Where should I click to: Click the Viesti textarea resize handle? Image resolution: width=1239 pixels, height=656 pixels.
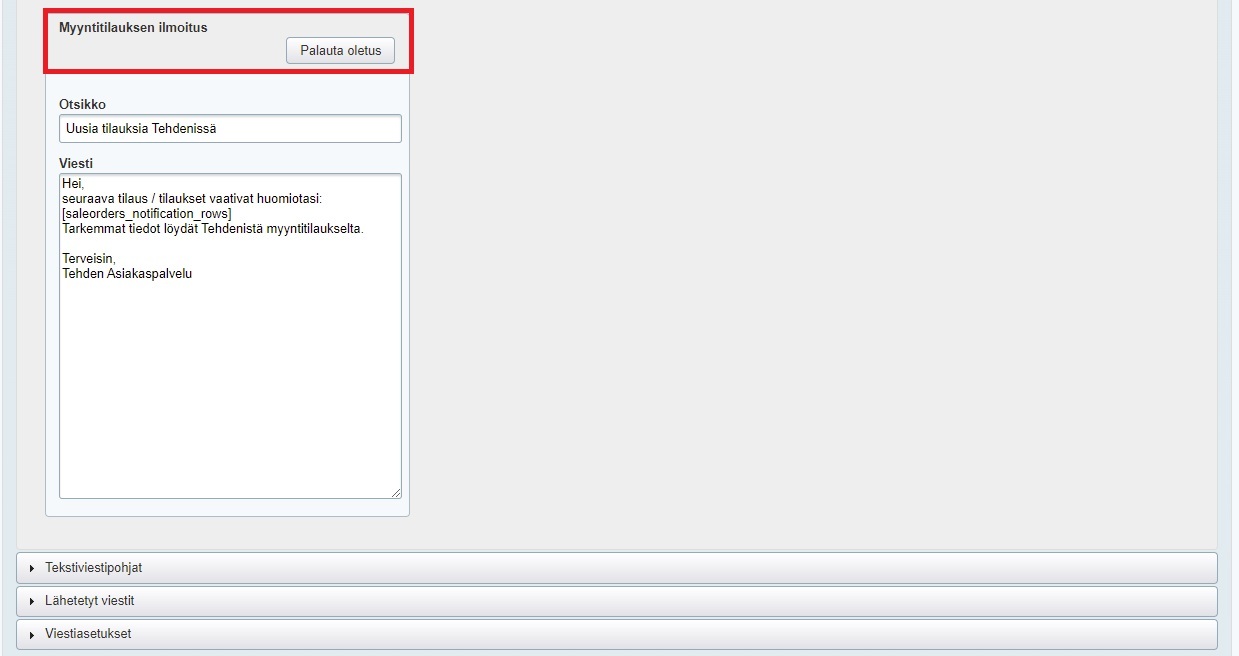[x=396, y=492]
